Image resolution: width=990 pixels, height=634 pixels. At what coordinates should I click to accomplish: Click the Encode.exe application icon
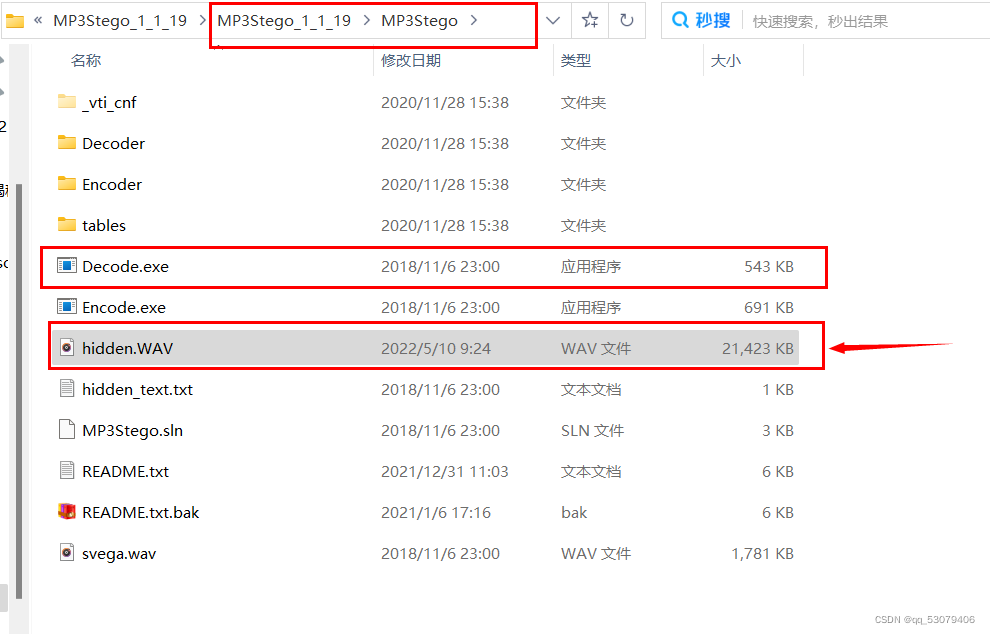pyautogui.click(x=67, y=307)
